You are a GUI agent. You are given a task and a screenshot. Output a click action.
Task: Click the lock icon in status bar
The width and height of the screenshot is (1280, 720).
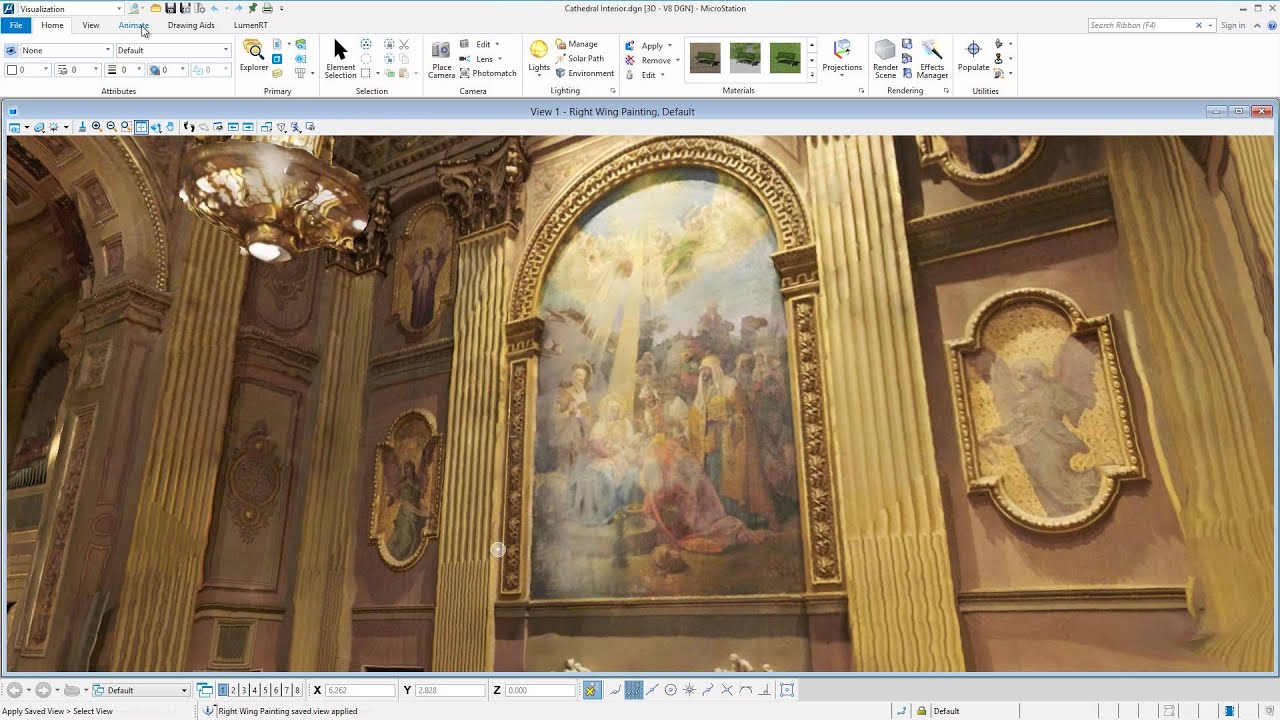pos(921,711)
